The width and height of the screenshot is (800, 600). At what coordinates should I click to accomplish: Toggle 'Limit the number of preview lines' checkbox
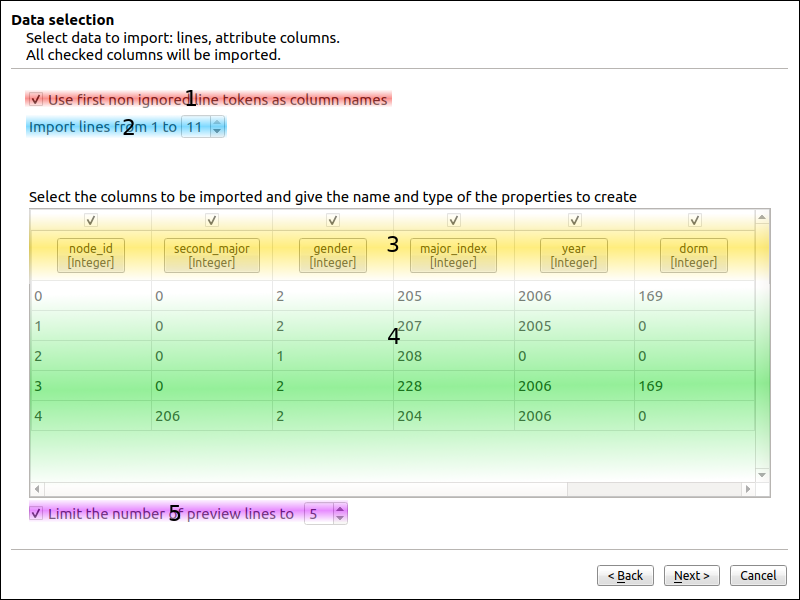(36, 513)
